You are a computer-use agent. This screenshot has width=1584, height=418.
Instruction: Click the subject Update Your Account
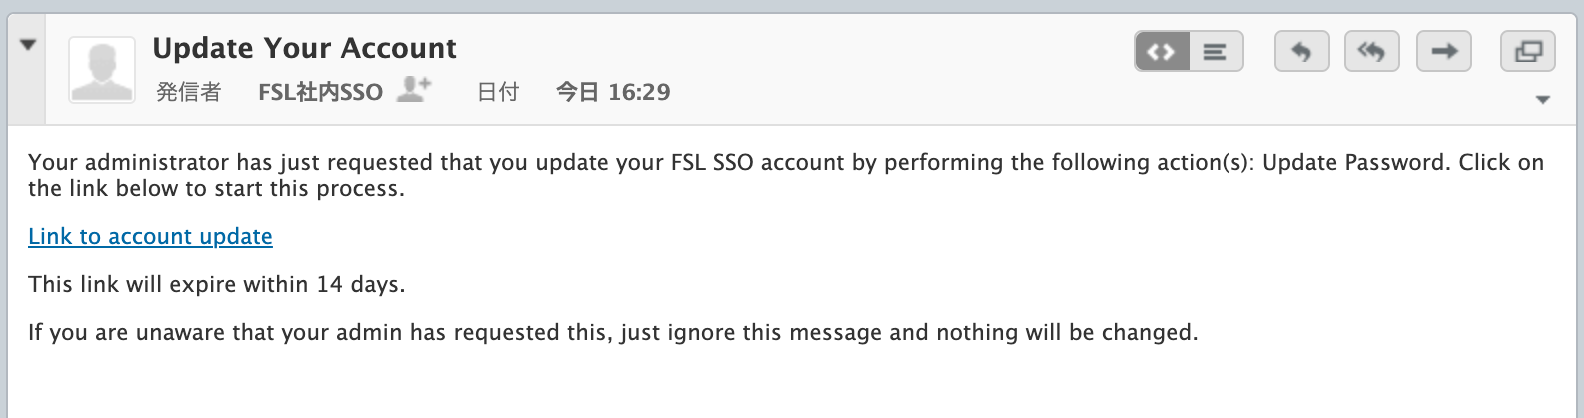click(x=304, y=48)
